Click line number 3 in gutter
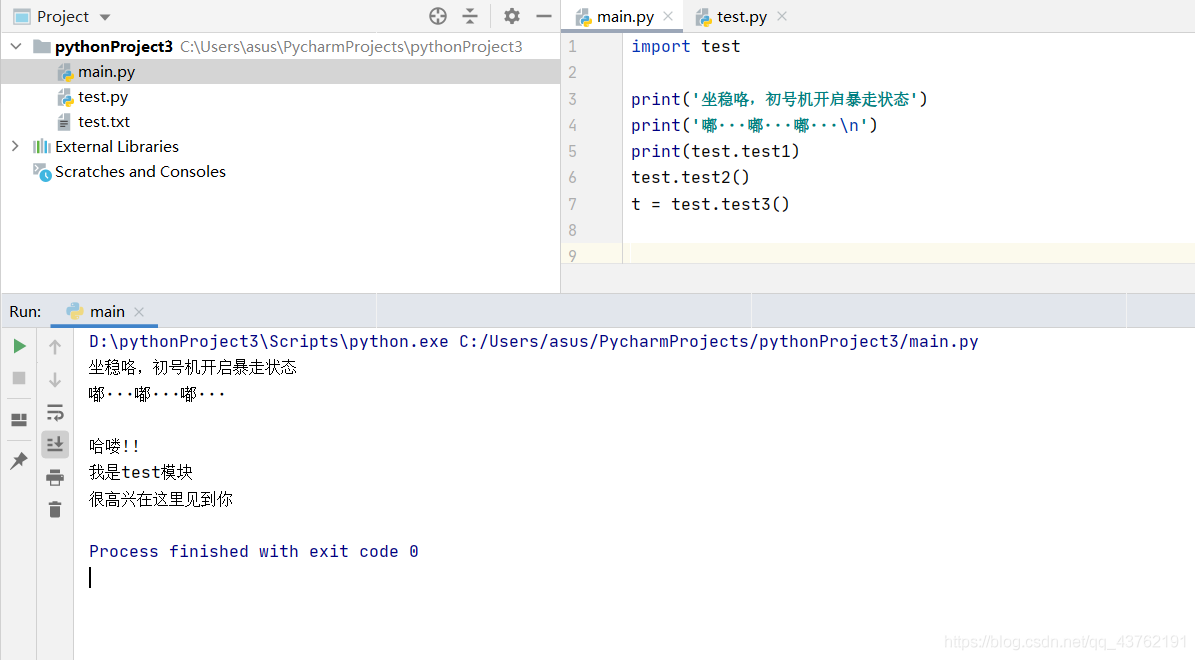 pyautogui.click(x=572, y=99)
